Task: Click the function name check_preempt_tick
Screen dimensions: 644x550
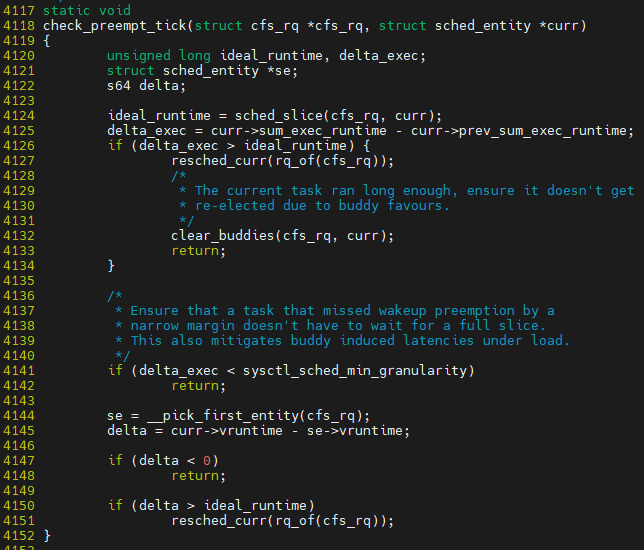Action: click(115, 26)
